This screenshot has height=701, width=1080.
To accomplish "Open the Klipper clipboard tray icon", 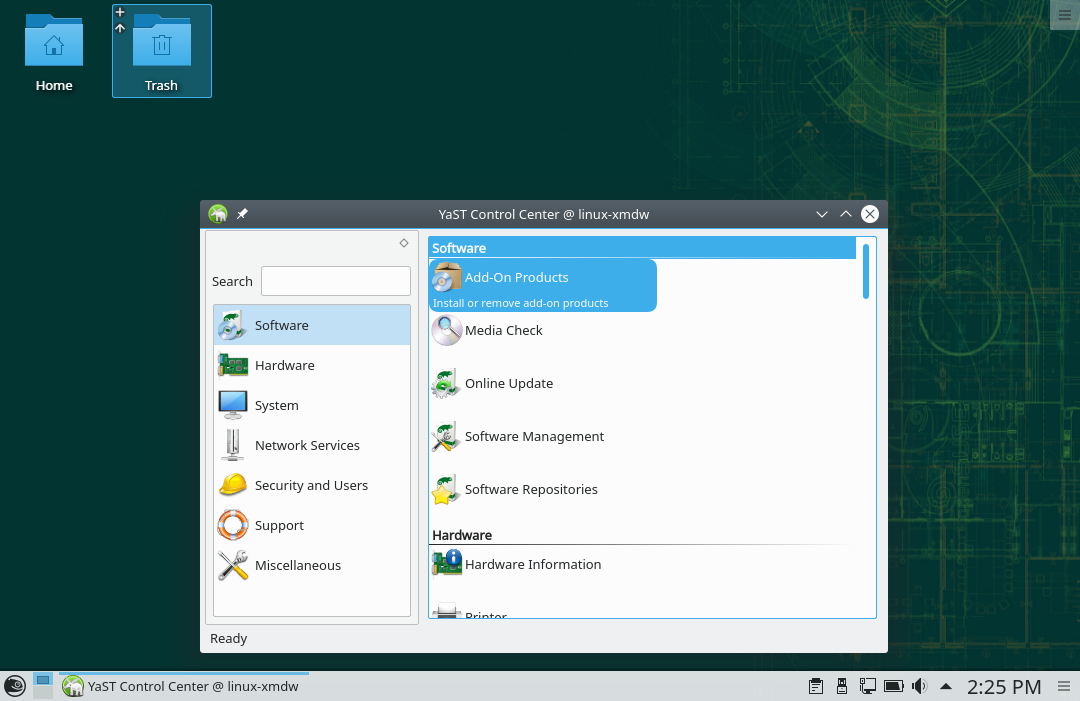I will (815, 686).
